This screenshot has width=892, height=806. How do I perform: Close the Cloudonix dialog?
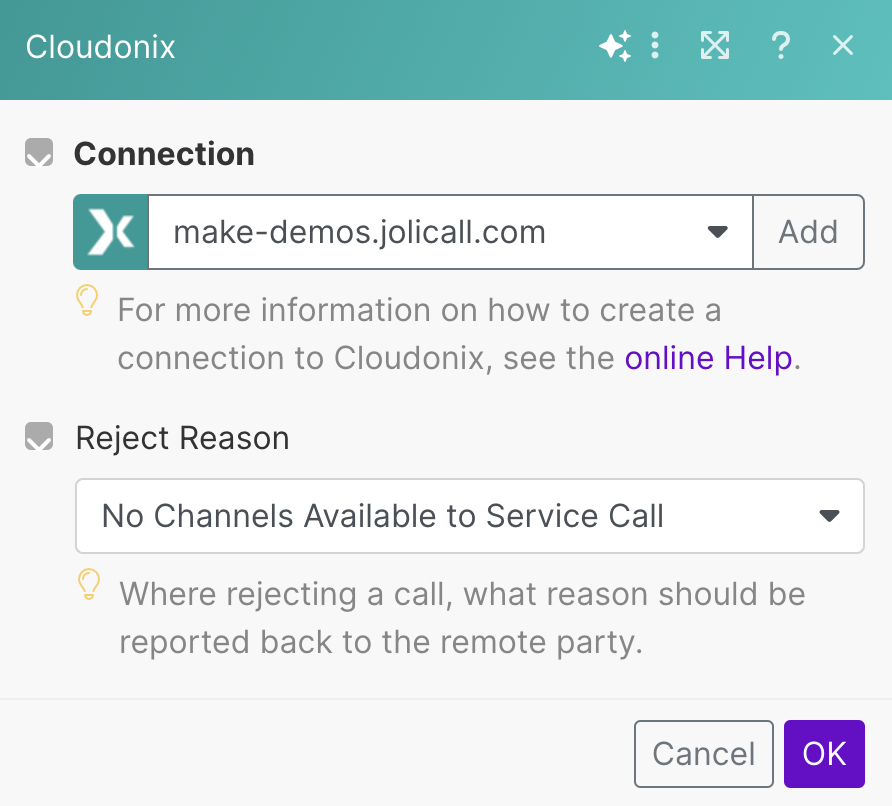pyautogui.click(x=843, y=46)
